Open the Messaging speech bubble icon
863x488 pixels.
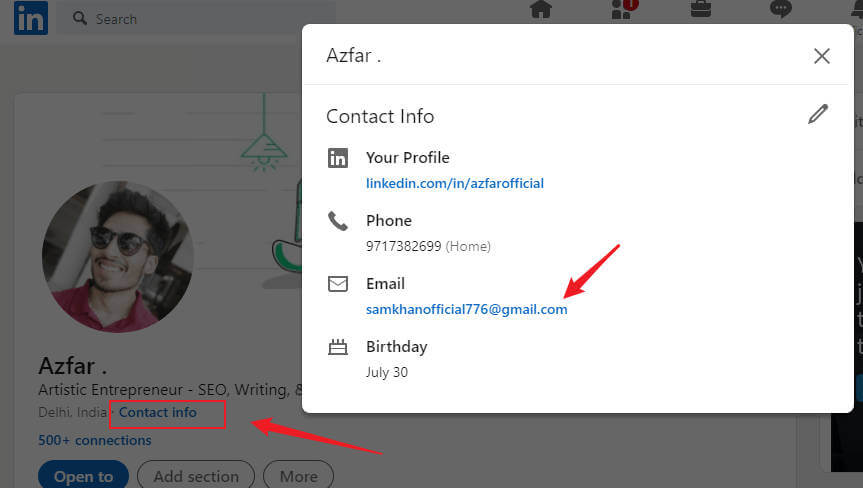781,10
